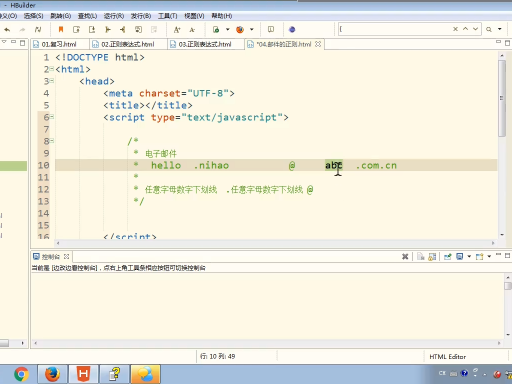This screenshot has height=384, width=512.
Task: Click the editor vertical scrollbar thumb
Action: [x=502, y=98]
